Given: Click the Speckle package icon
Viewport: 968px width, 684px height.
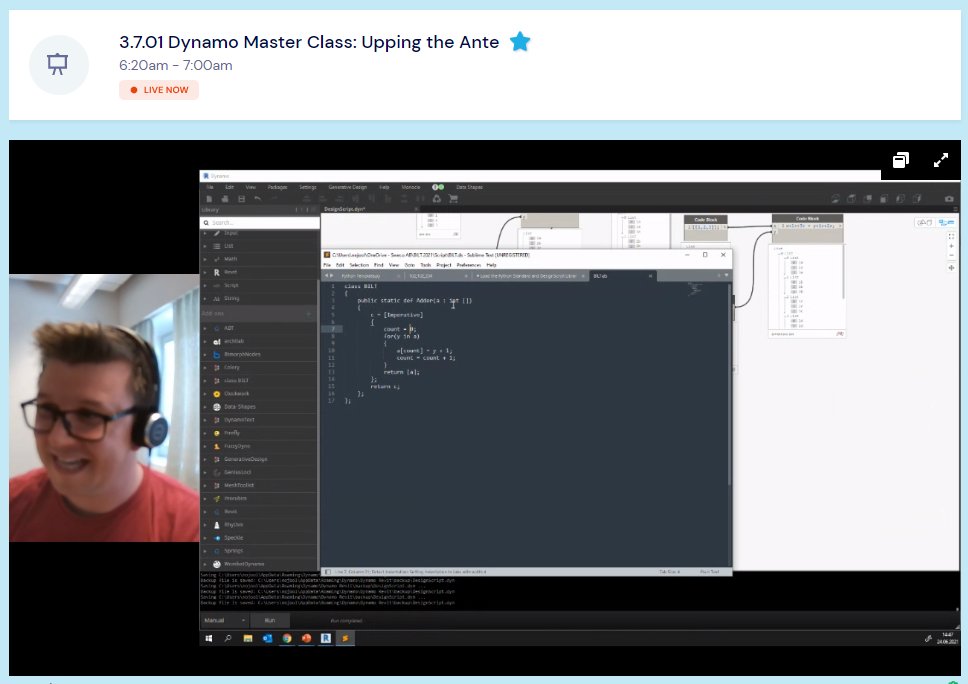Looking at the screenshot, I should click(x=217, y=538).
